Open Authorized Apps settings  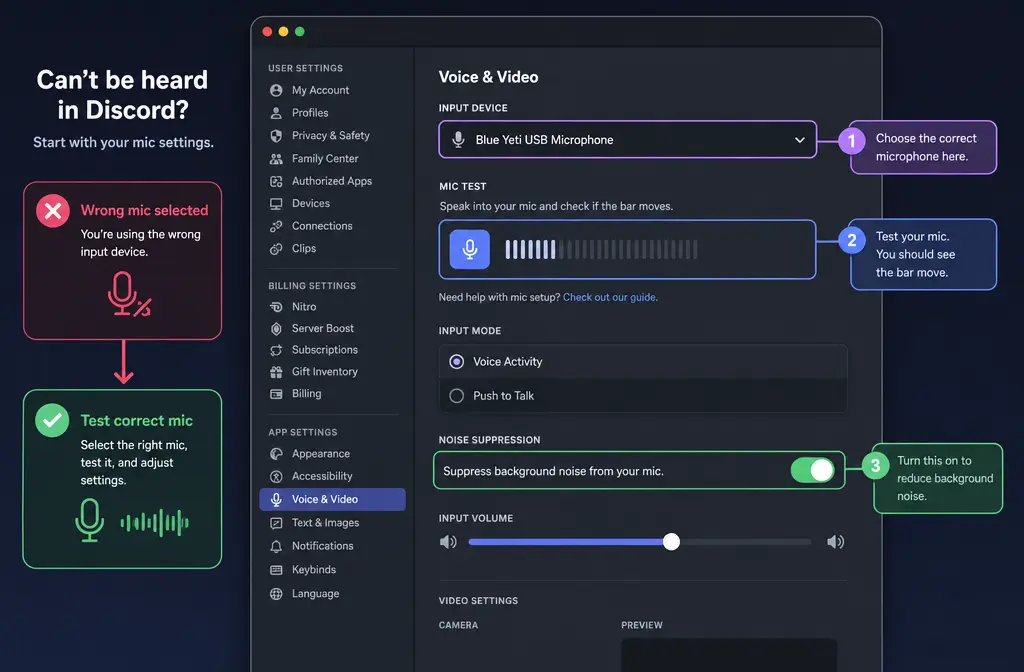point(332,182)
